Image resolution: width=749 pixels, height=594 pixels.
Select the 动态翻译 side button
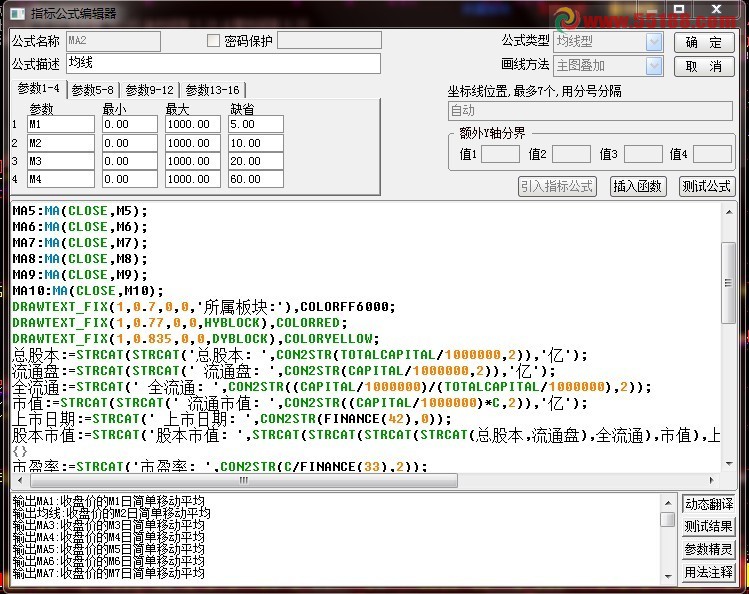(x=708, y=504)
